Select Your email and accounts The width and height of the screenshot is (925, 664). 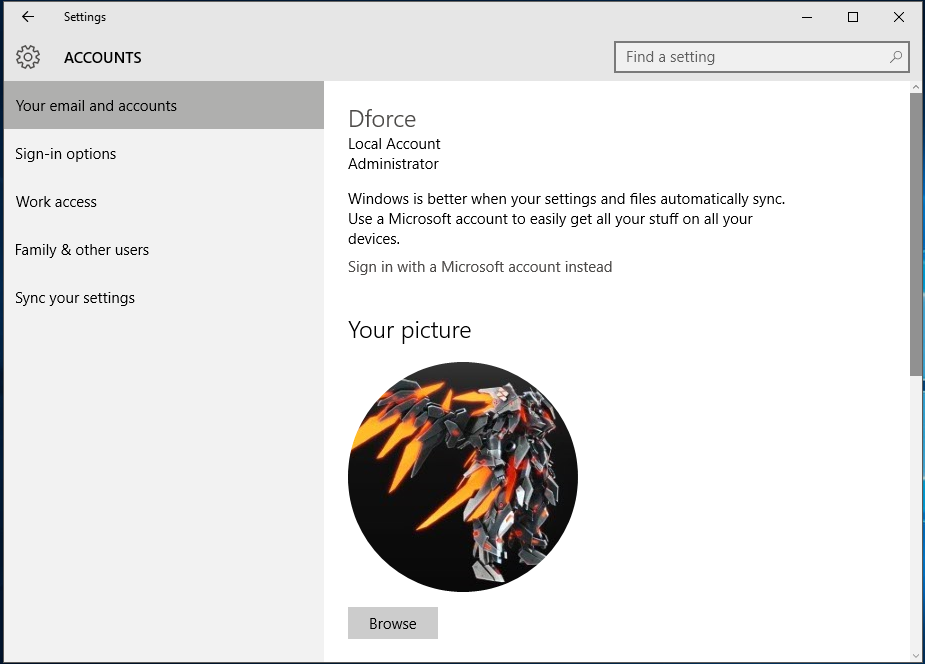coord(164,106)
